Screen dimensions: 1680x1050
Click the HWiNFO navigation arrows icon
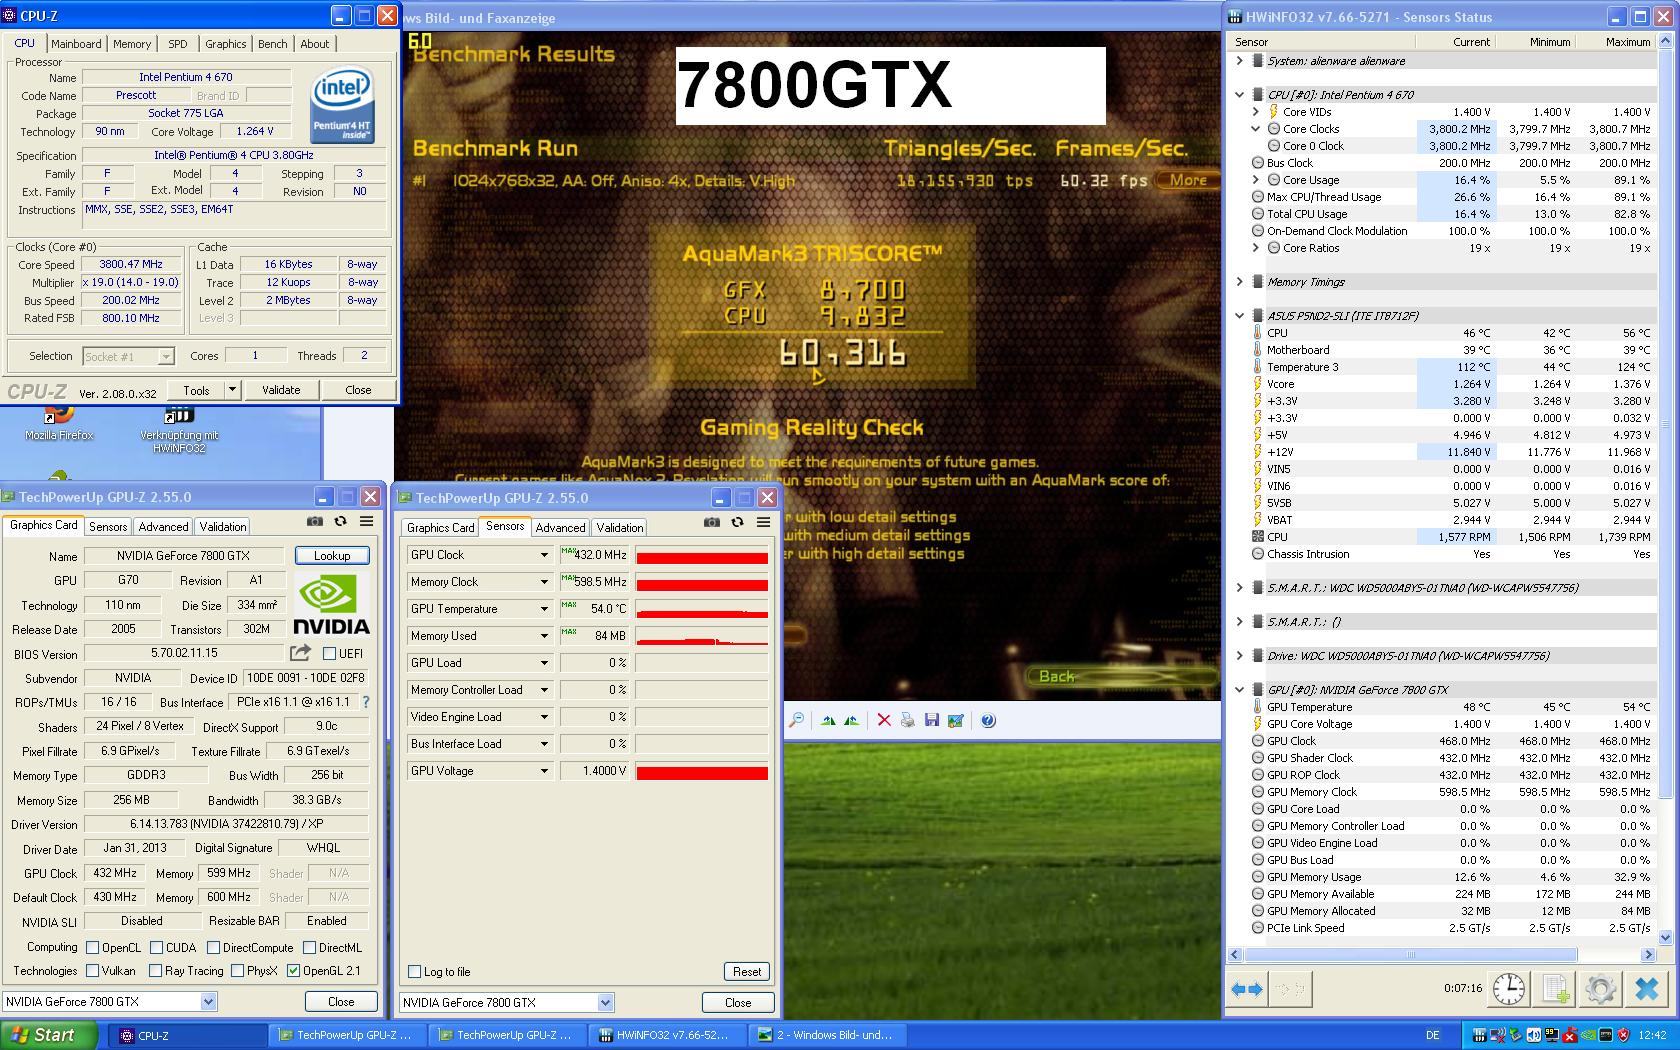click(x=1246, y=989)
